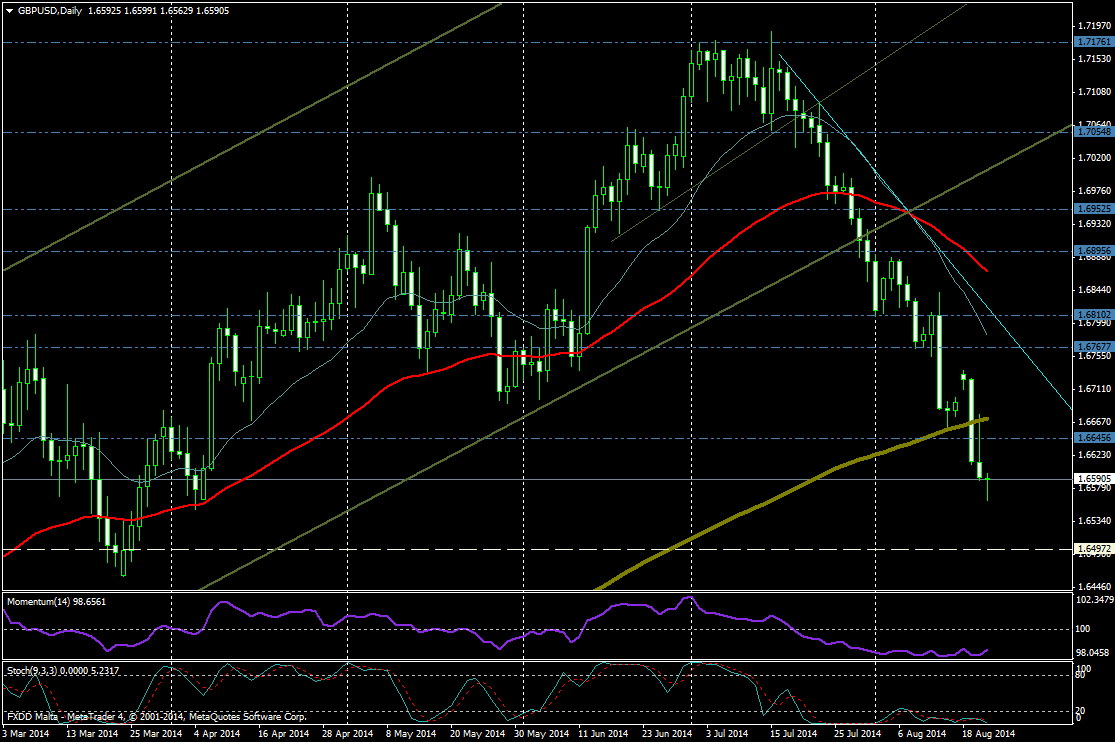
Task: Select the 11 Jun 2014 date marker
Action: (603, 733)
